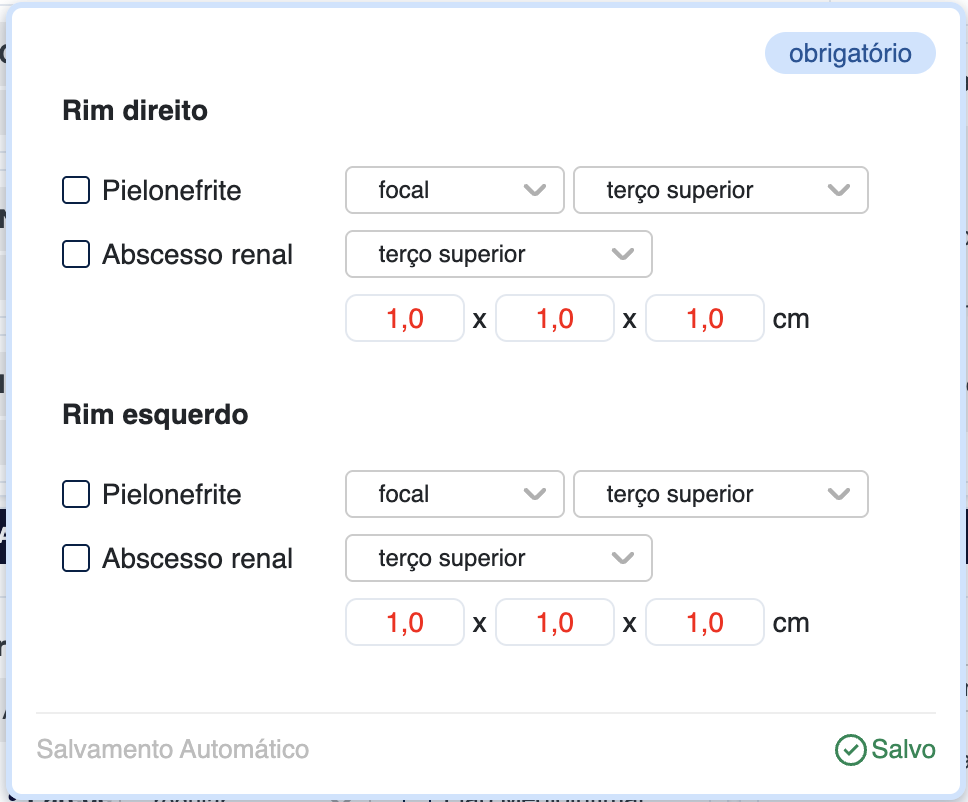Image resolution: width=968 pixels, height=802 pixels.
Task: Click third dimension field of Rim esquerdo abscess
Action: tap(705, 623)
